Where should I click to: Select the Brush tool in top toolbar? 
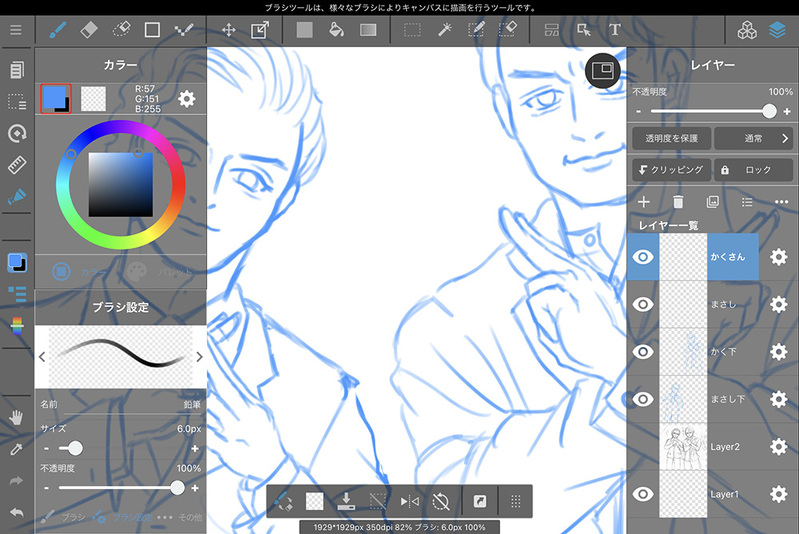pos(58,30)
